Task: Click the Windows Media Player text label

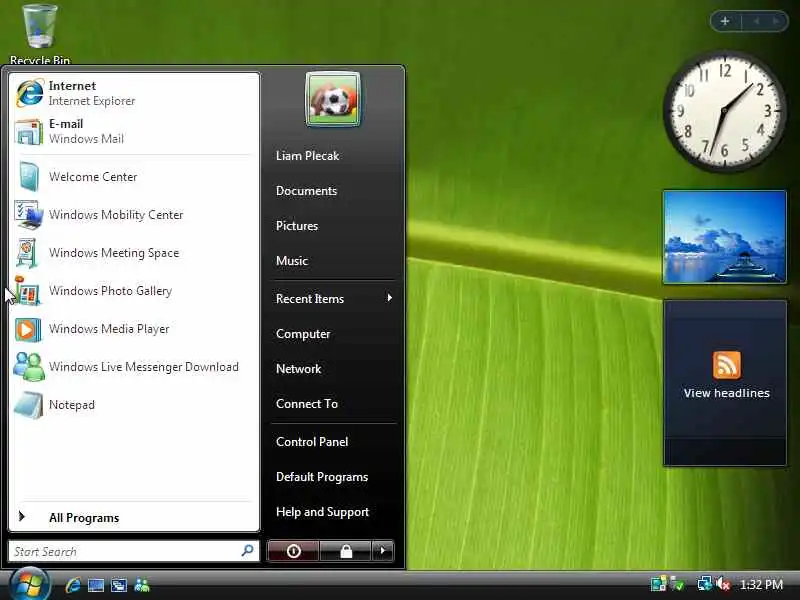Action: pos(109,329)
